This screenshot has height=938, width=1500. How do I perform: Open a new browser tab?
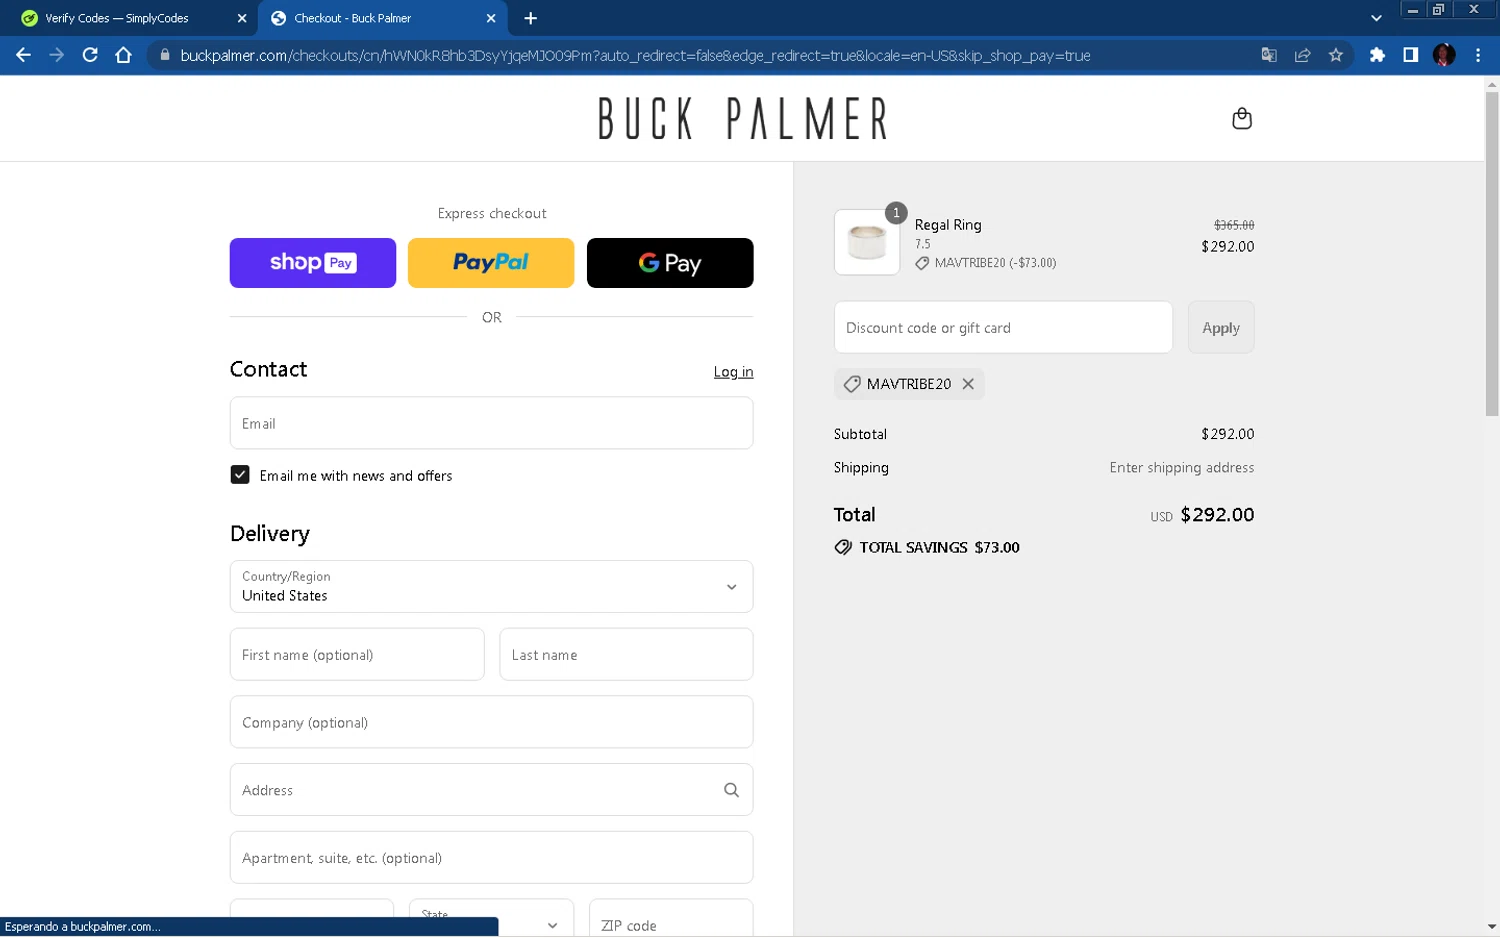[530, 18]
